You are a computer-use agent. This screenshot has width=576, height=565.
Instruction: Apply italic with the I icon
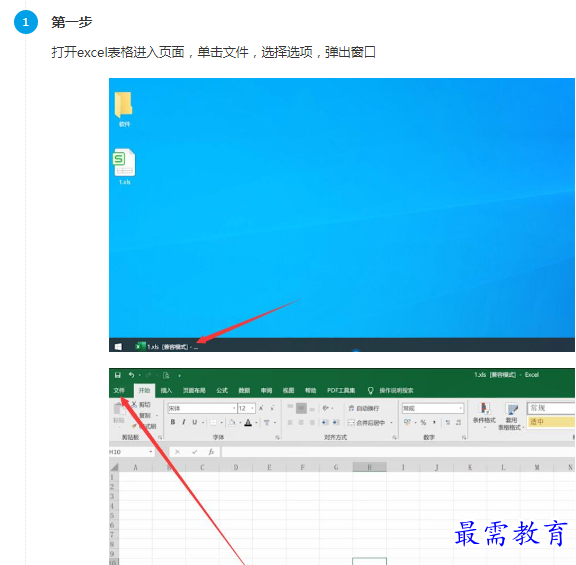coord(184,422)
